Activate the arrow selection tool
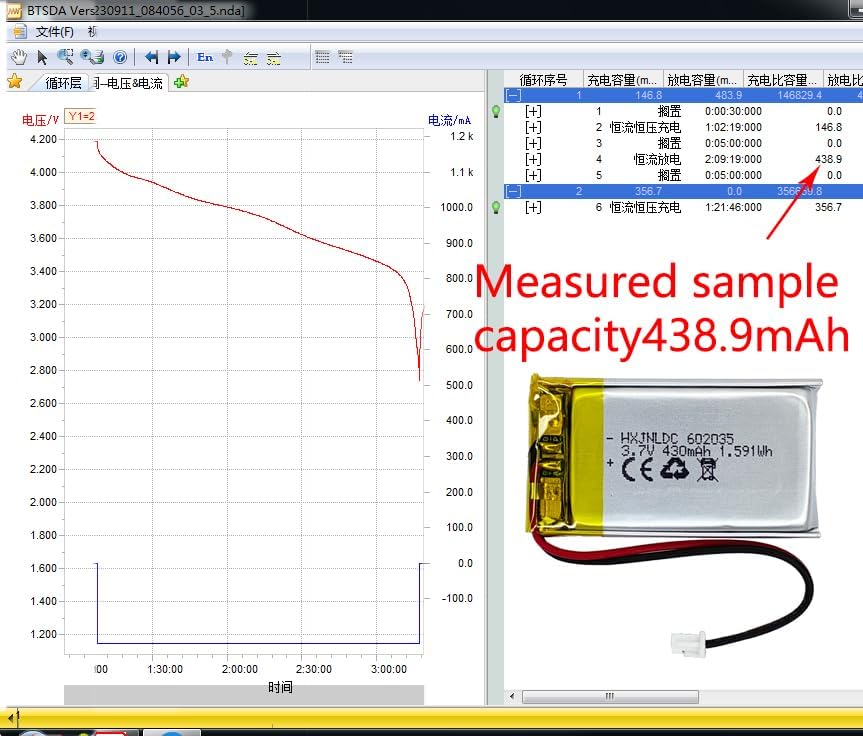The width and height of the screenshot is (863, 736). click(x=41, y=57)
